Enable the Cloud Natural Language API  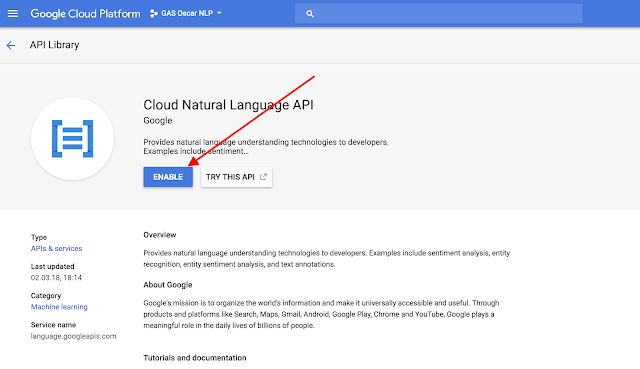[x=168, y=177]
